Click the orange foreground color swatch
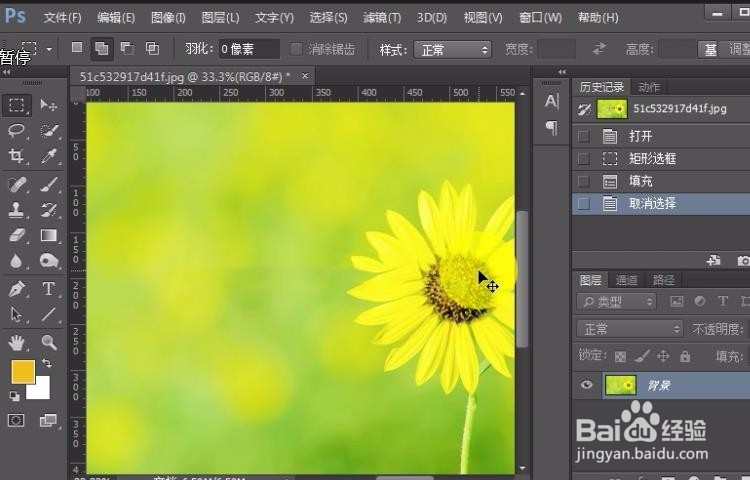The image size is (750, 480). coord(22,371)
